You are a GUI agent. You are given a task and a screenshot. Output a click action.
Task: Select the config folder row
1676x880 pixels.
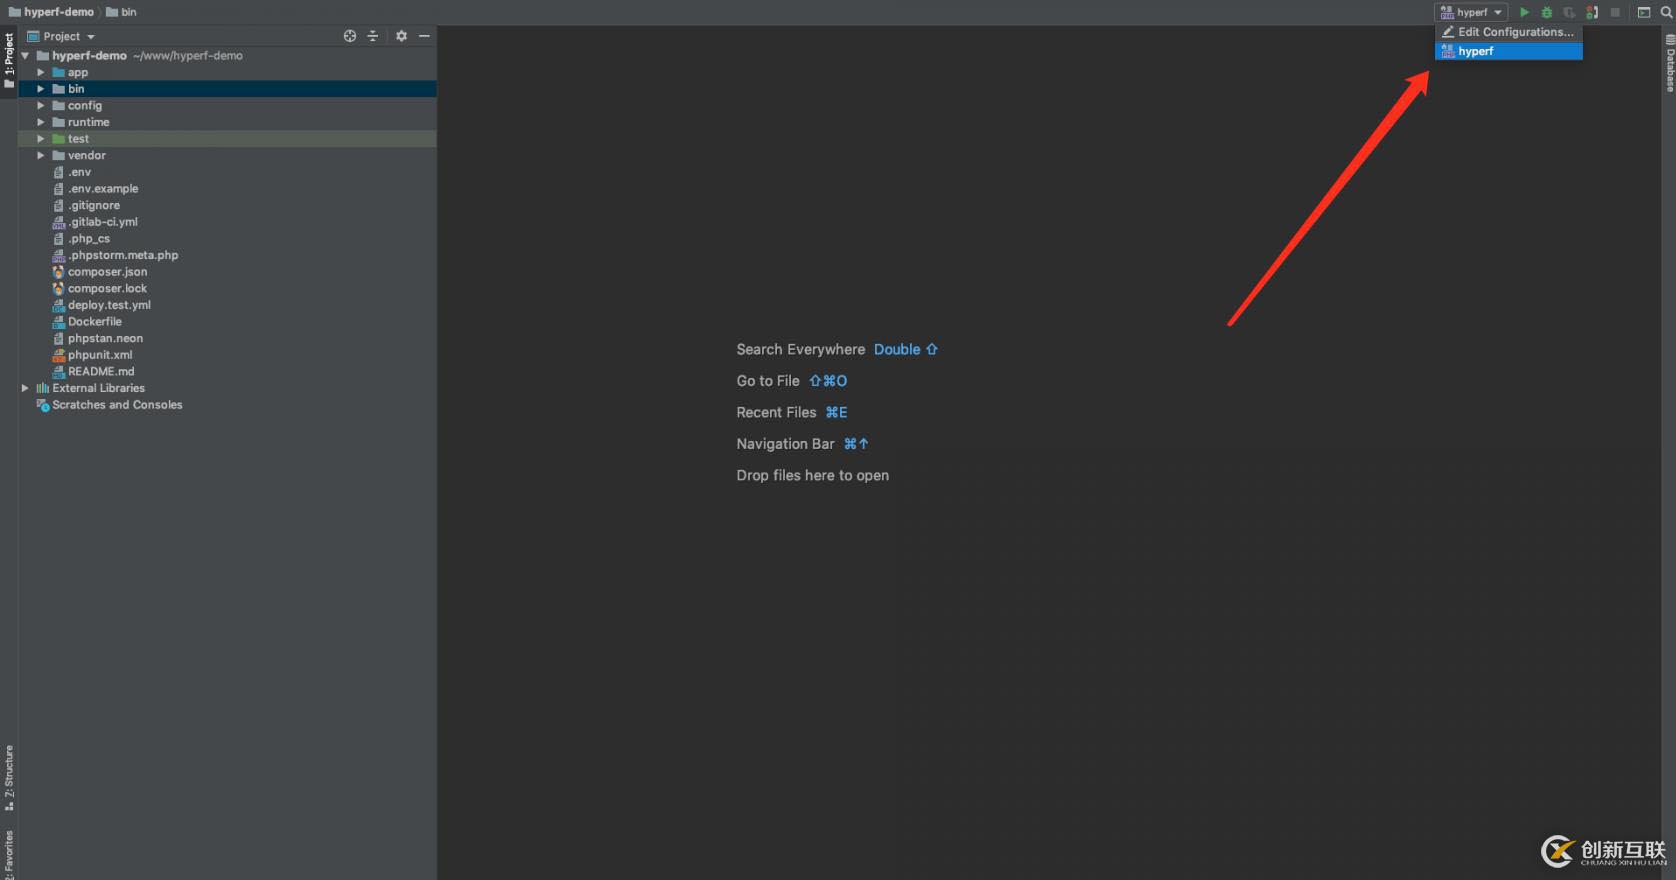pyautogui.click(x=227, y=106)
